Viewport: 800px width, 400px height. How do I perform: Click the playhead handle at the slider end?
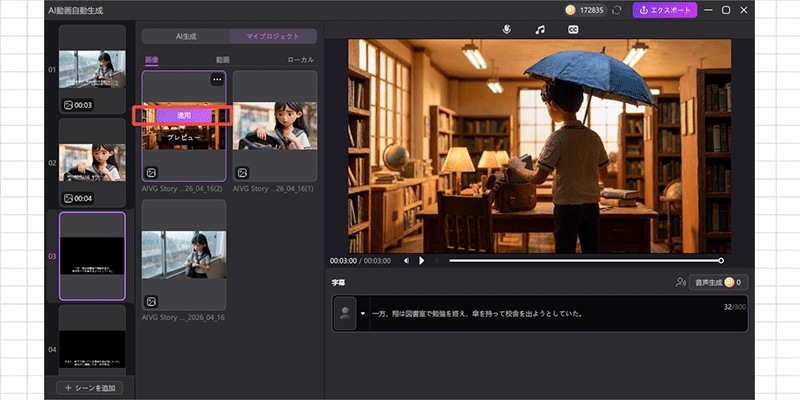[721, 261]
